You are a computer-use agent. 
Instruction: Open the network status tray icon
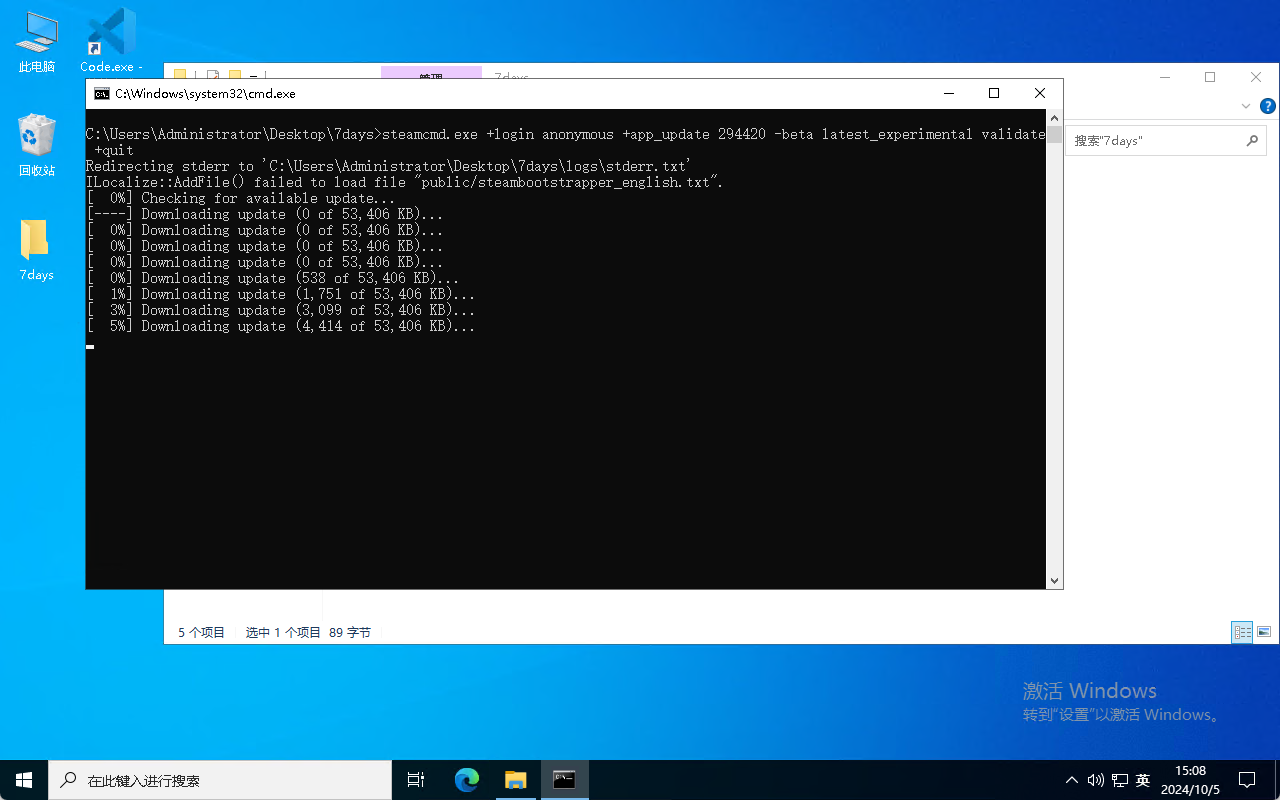point(1119,780)
